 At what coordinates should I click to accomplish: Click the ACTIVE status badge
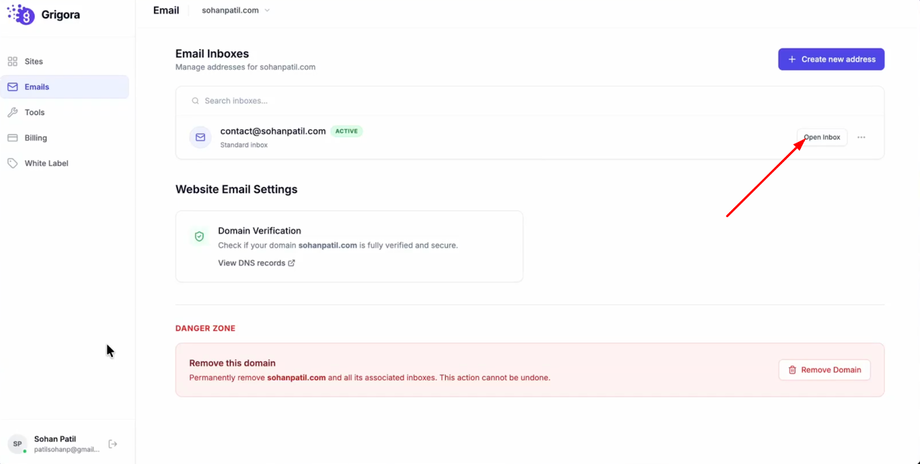point(346,131)
